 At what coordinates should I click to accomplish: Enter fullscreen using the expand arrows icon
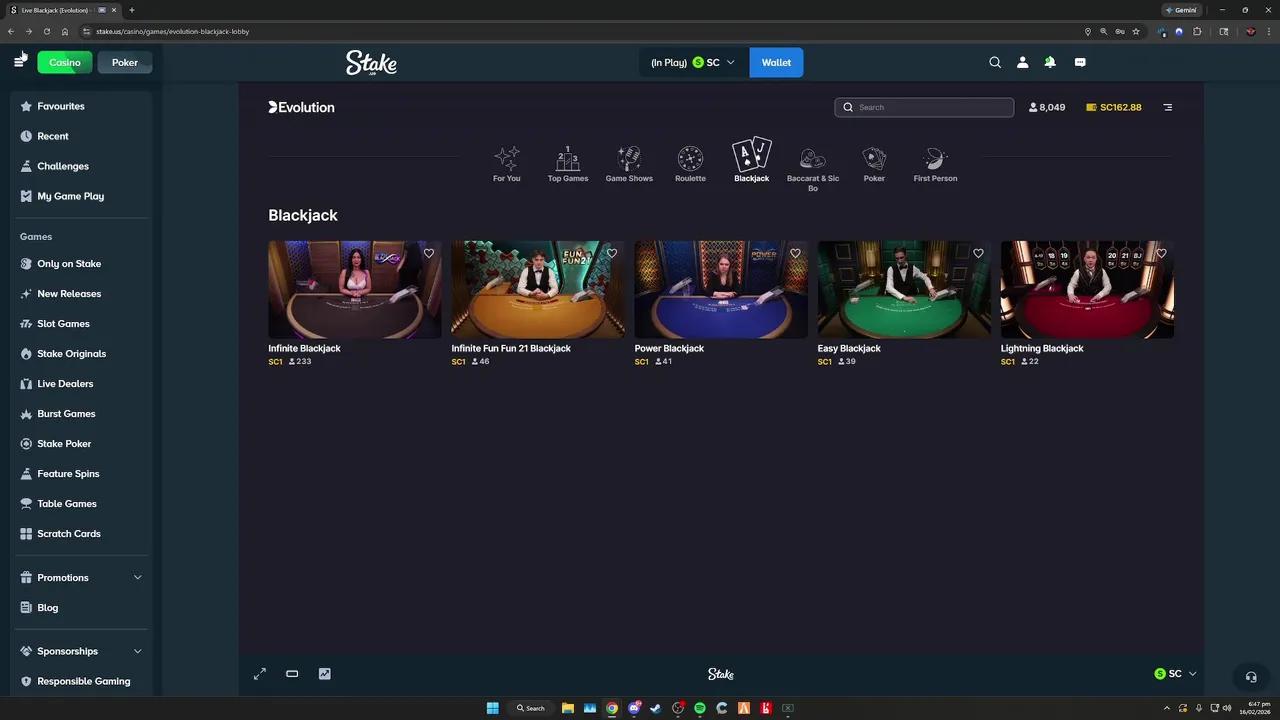coord(259,673)
